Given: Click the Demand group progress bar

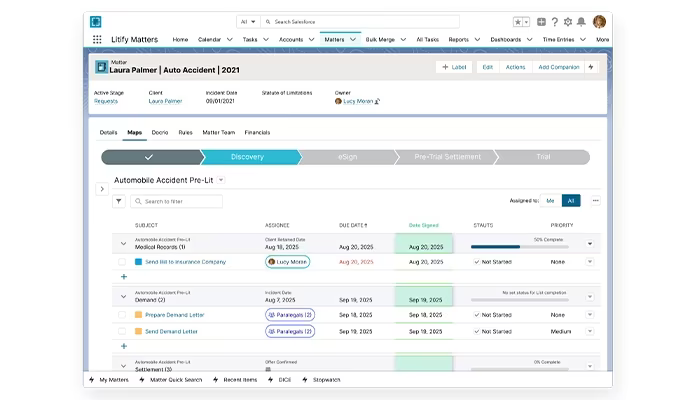Looking at the screenshot, I should tap(520, 300).
